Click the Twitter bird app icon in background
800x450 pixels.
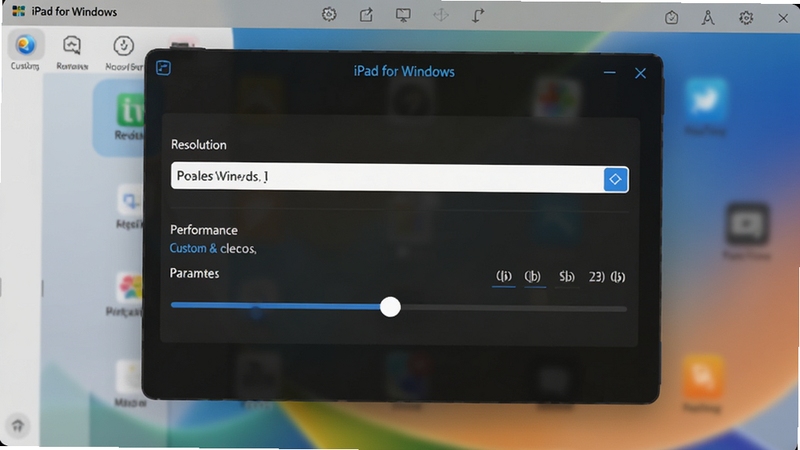tap(706, 99)
